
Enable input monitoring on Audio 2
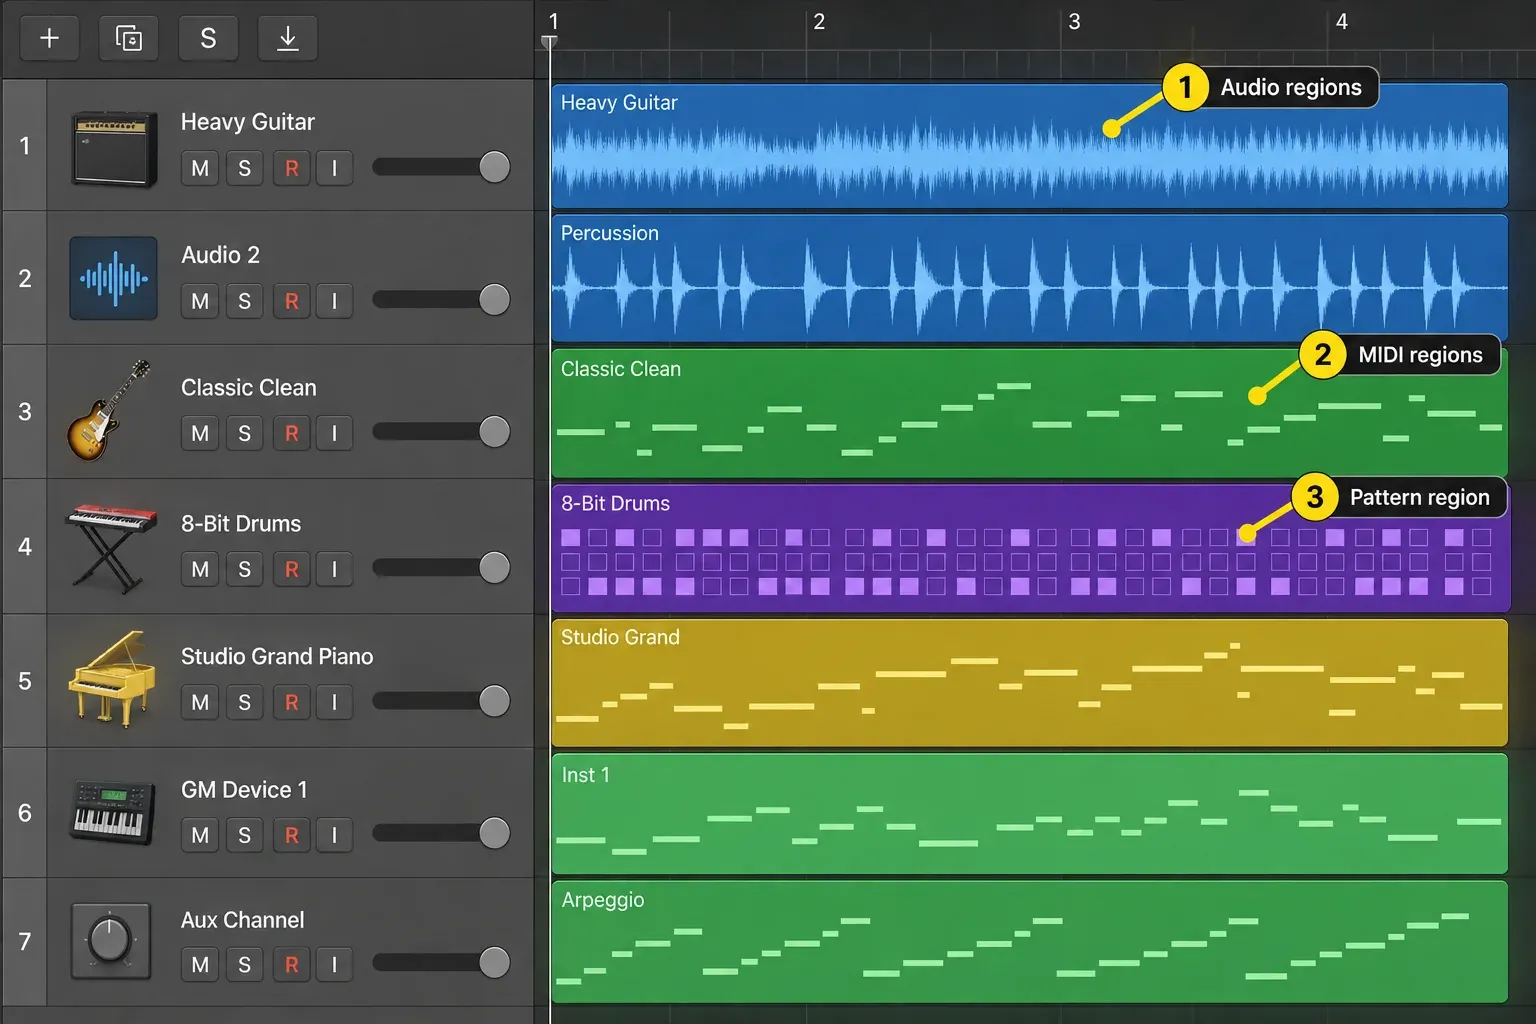point(334,301)
